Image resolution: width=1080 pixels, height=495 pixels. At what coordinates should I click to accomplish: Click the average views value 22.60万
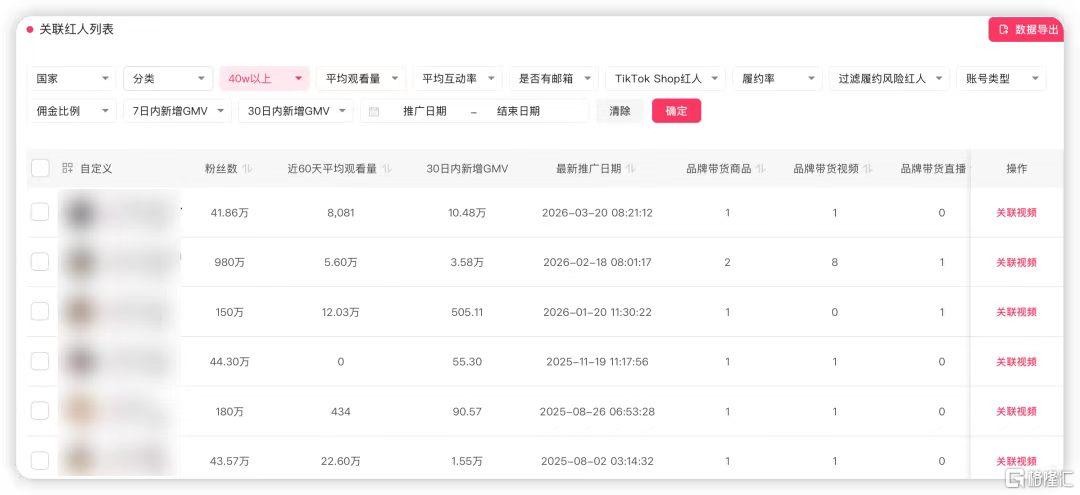coord(341,461)
